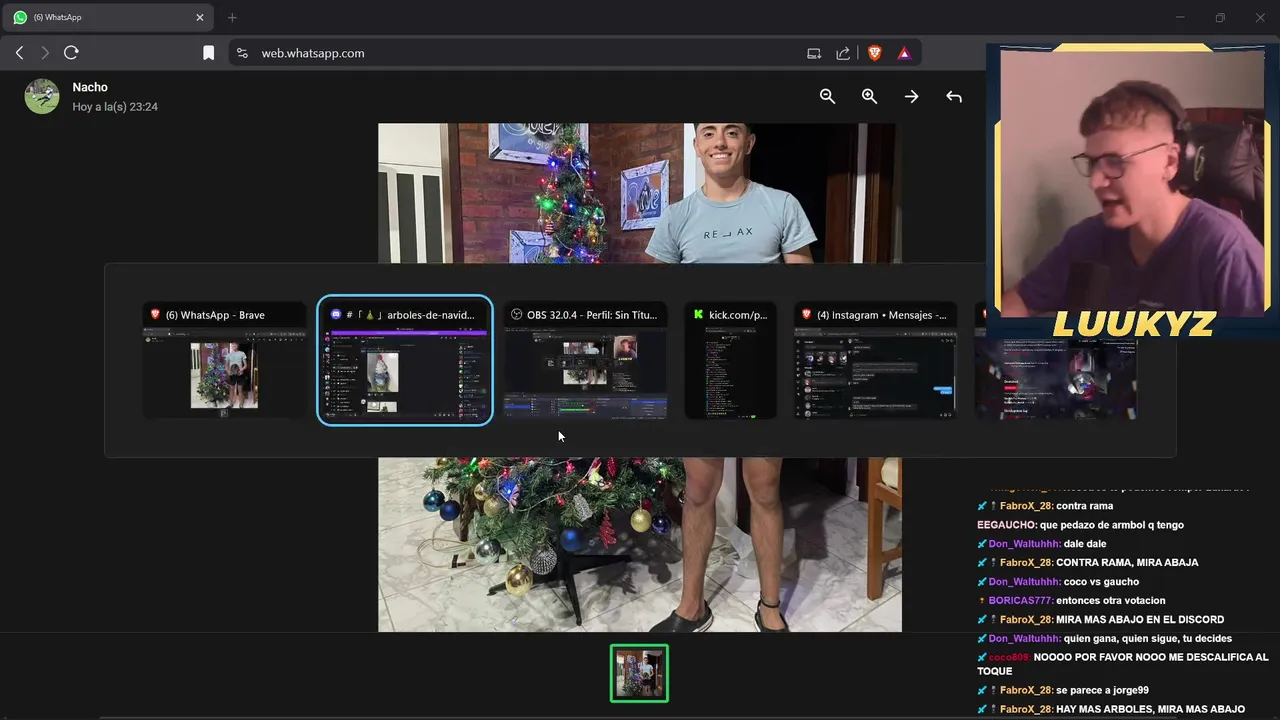Click the name "Nacho" in viewer header
The image size is (1280, 720).
click(x=90, y=87)
